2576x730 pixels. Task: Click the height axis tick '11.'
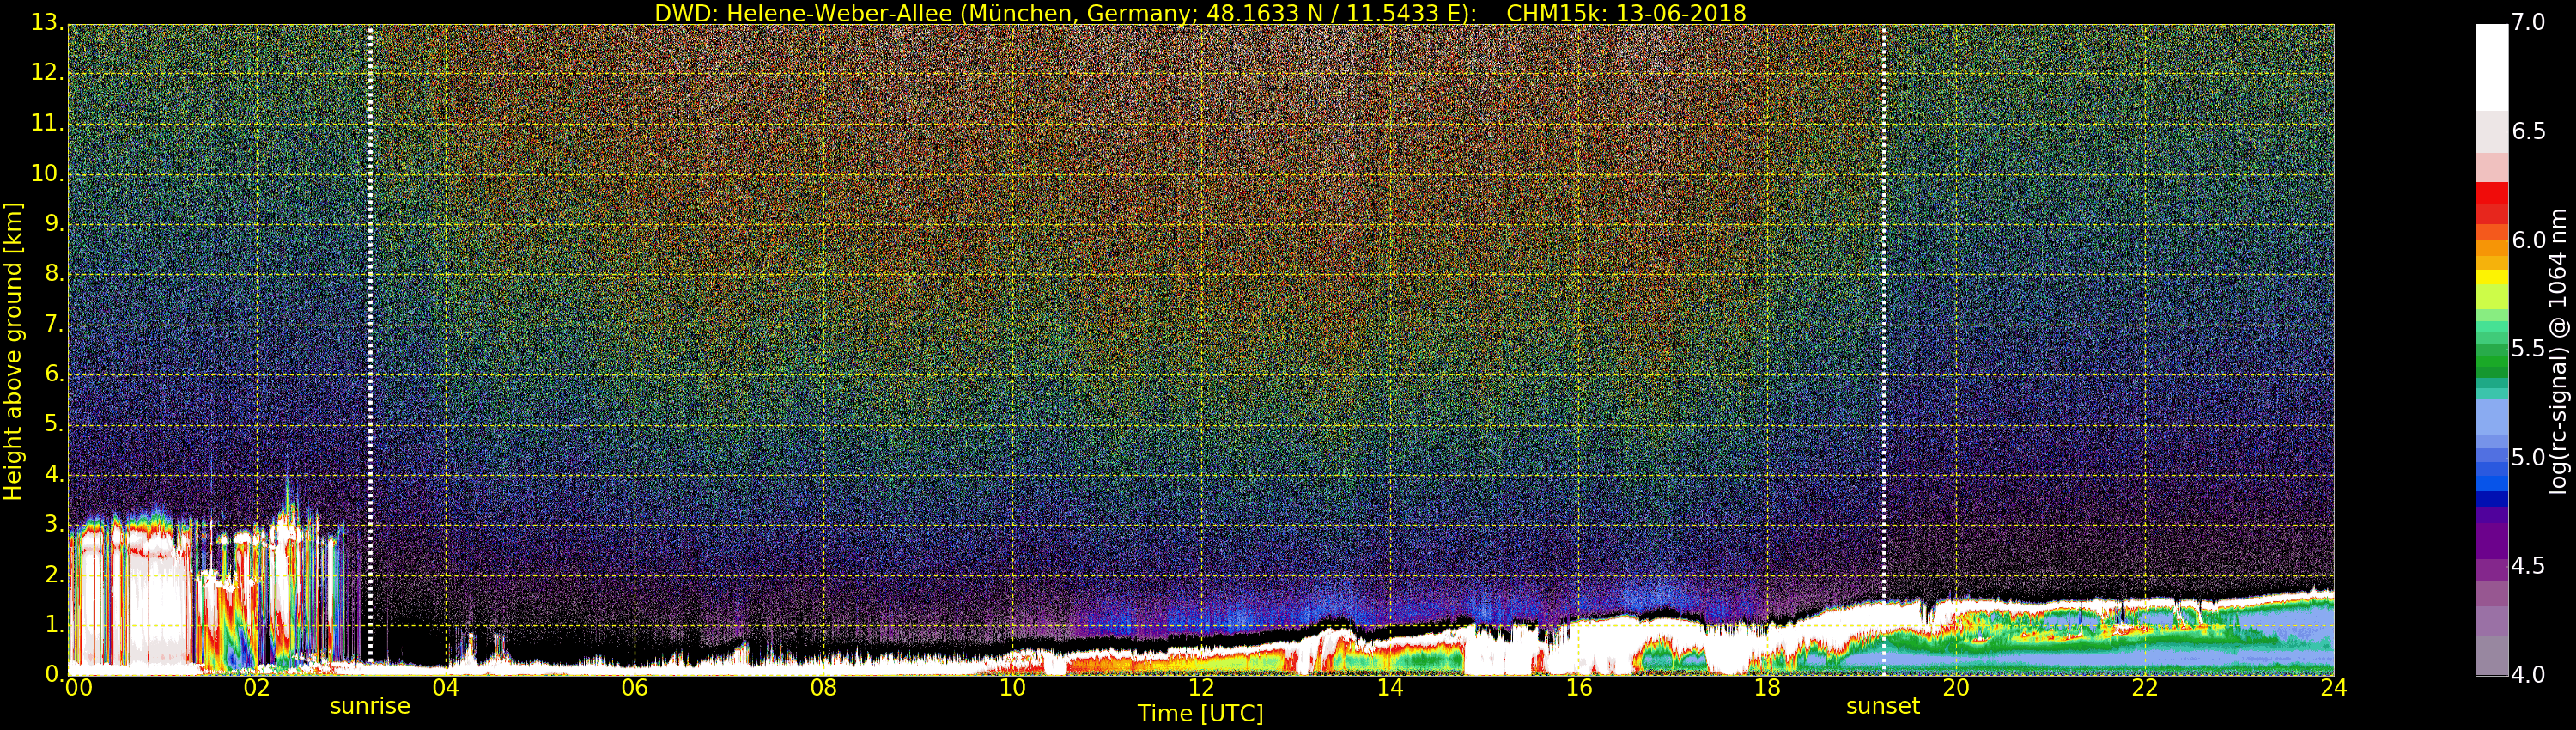[47, 123]
